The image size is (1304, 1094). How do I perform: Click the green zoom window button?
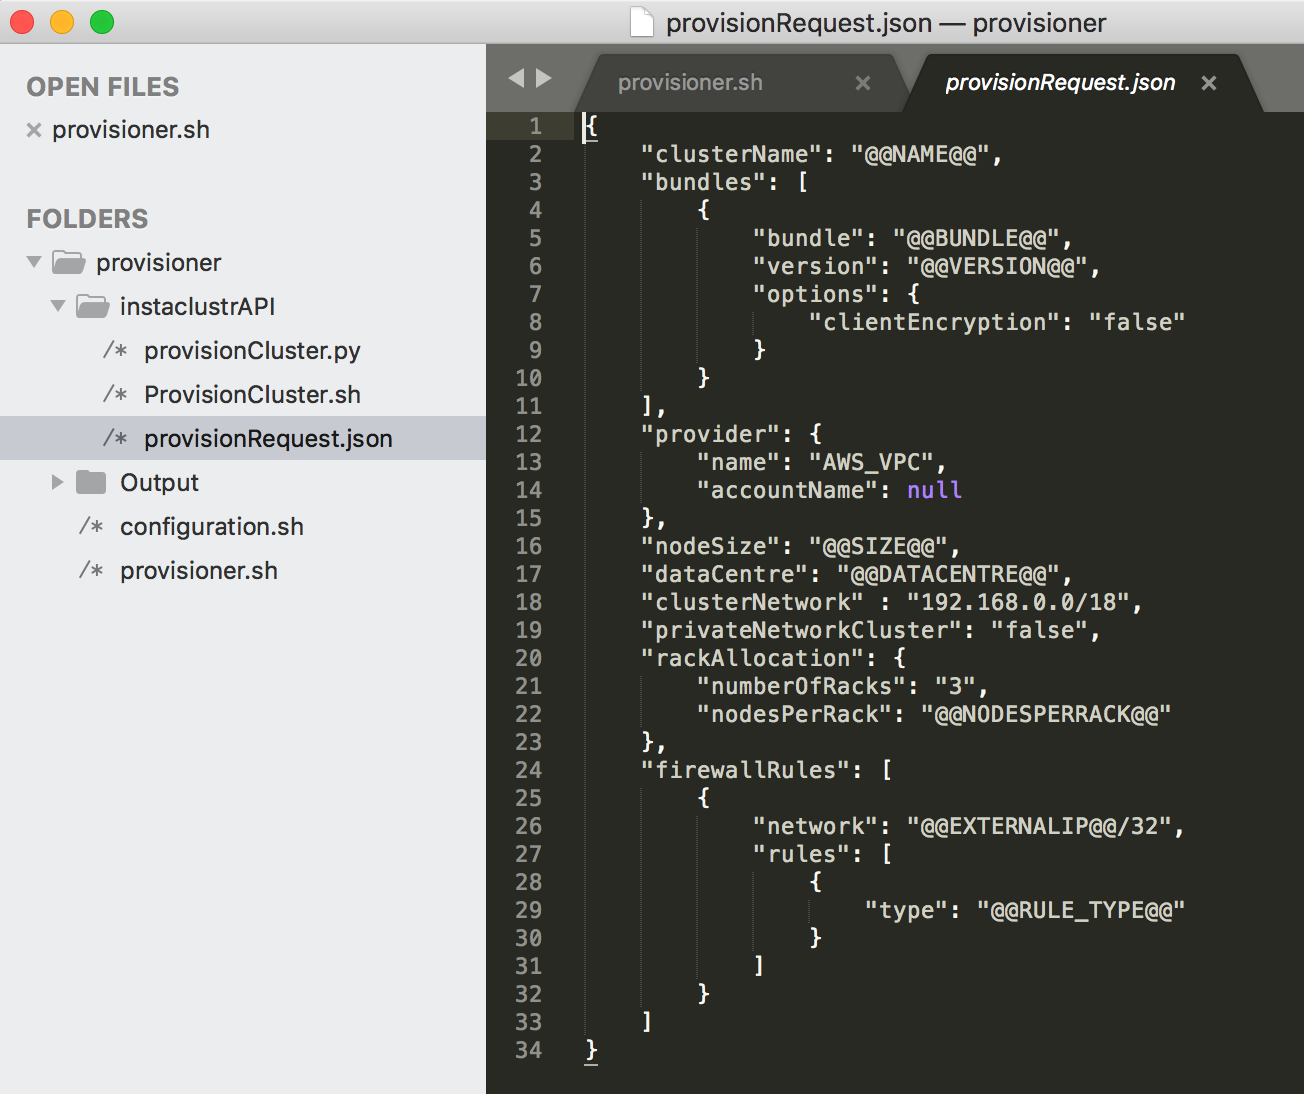click(102, 22)
